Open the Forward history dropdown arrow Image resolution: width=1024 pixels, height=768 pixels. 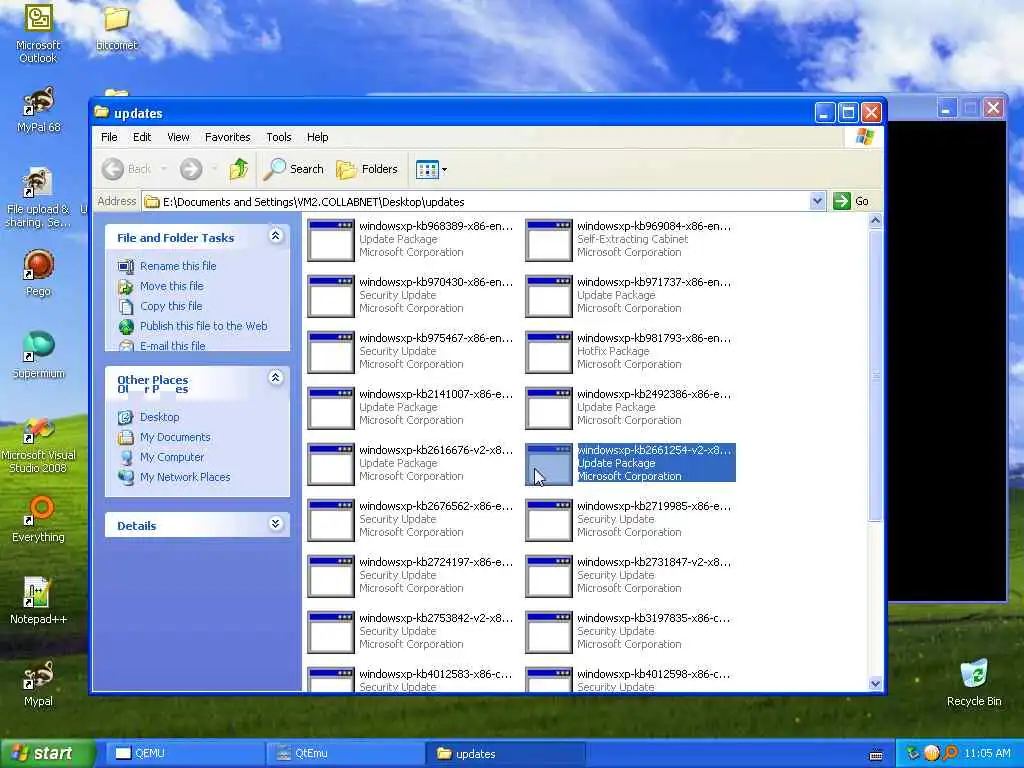(x=214, y=169)
